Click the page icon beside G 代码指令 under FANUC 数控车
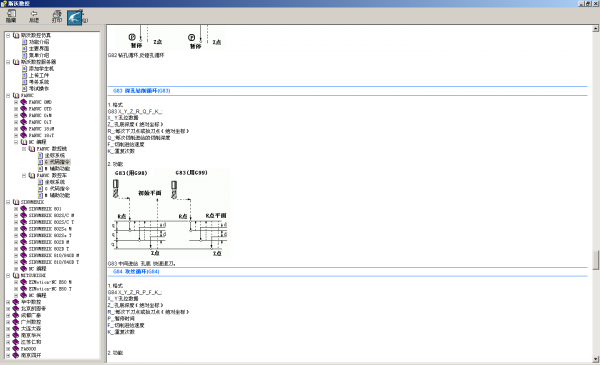The image size is (600, 365). point(40,189)
